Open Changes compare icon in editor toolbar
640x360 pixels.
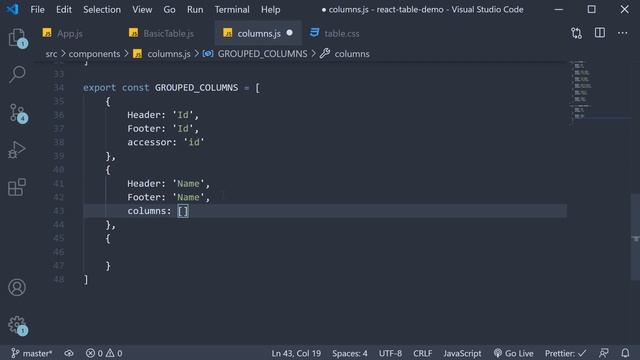point(576,33)
